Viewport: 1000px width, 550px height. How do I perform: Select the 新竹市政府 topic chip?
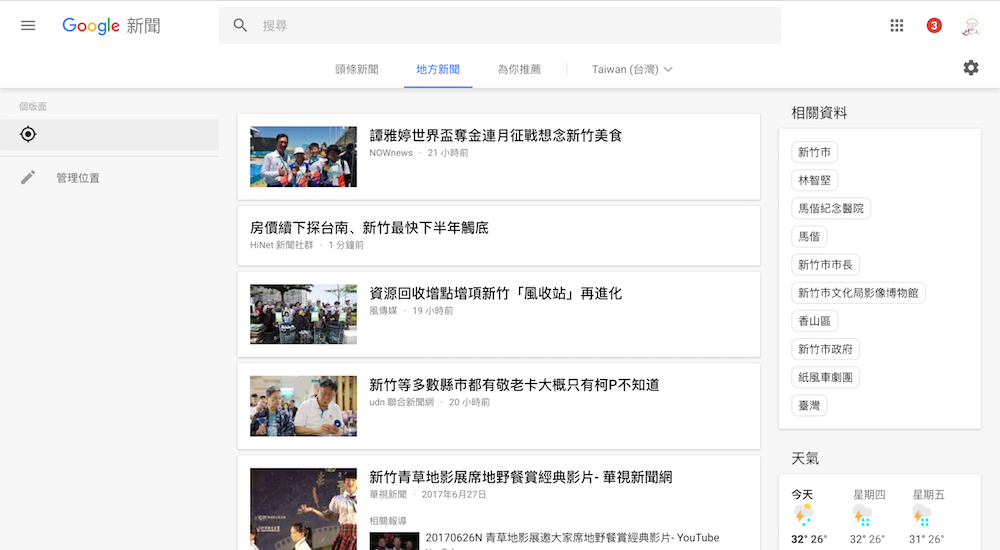(825, 349)
